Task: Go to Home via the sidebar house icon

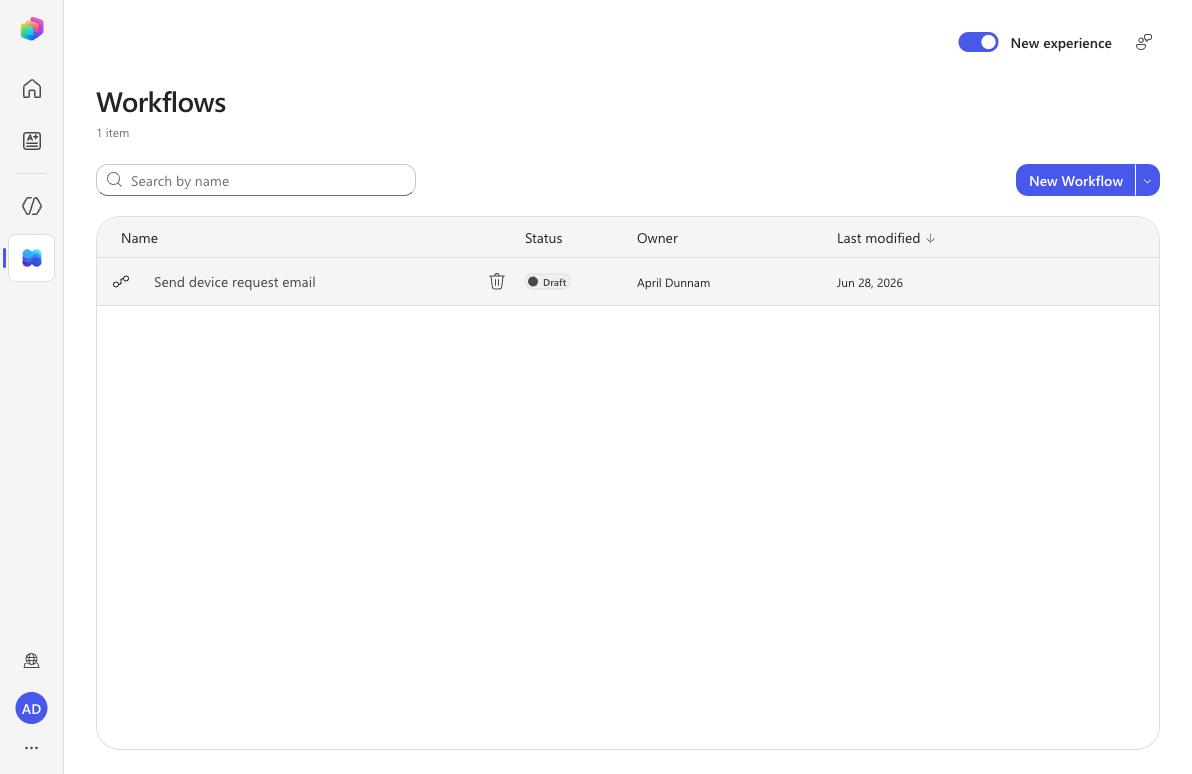Action: [32, 89]
